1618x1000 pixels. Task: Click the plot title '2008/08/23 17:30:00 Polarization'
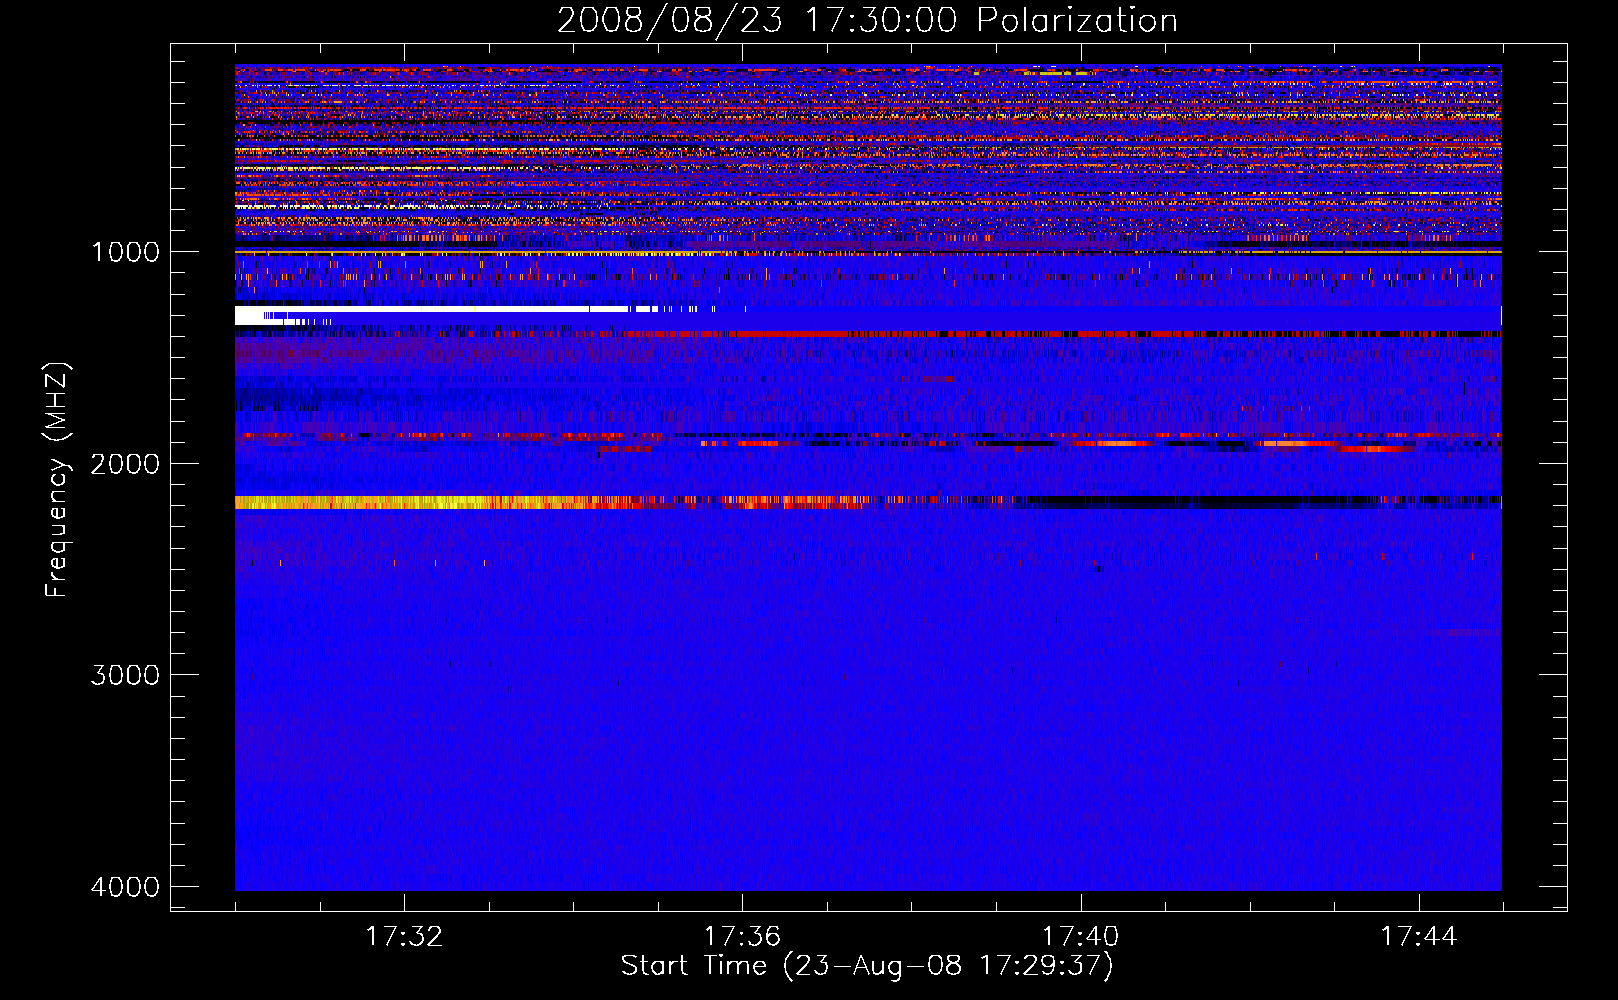coord(867,20)
